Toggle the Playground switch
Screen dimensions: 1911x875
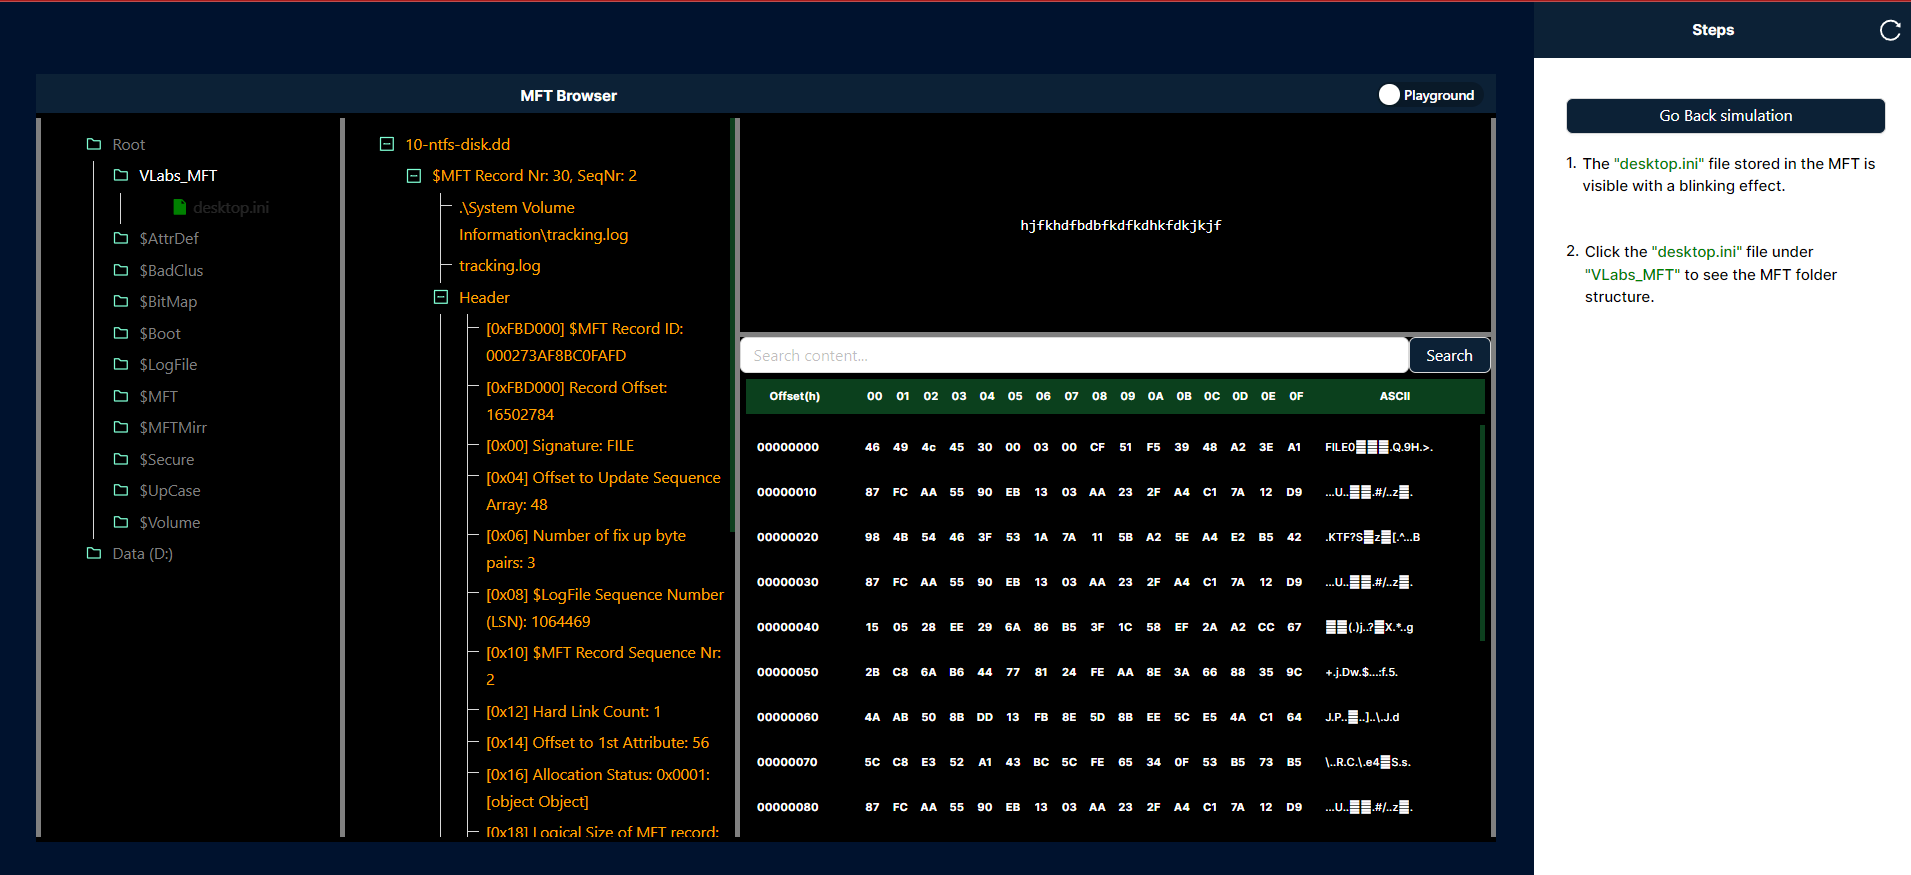[1389, 95]
